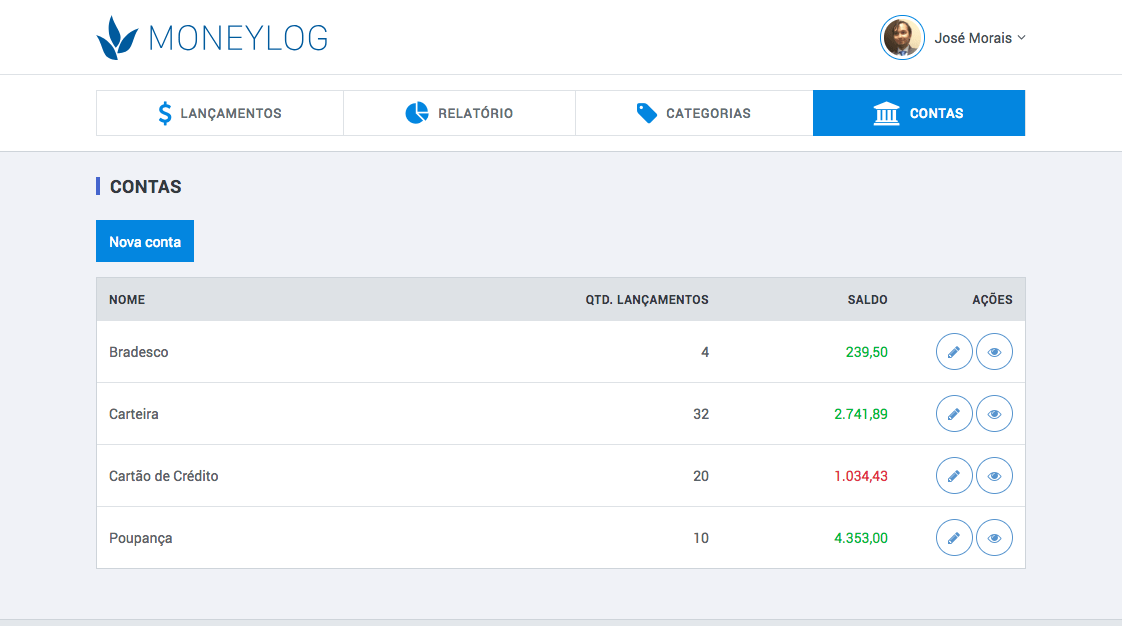The width and height of the screenshot is (1122, 626).
Task: View the Poupança account with the eye icon
Action: (x=994, y=537)
